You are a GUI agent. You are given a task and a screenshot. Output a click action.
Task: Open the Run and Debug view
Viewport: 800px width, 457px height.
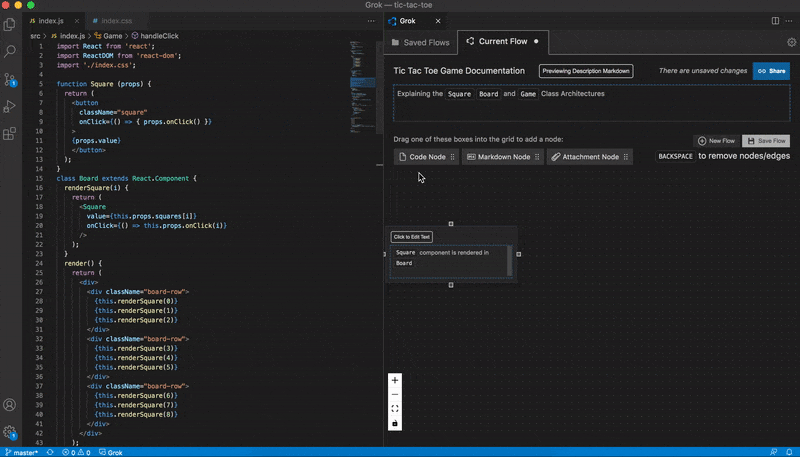tap(10, 106)
